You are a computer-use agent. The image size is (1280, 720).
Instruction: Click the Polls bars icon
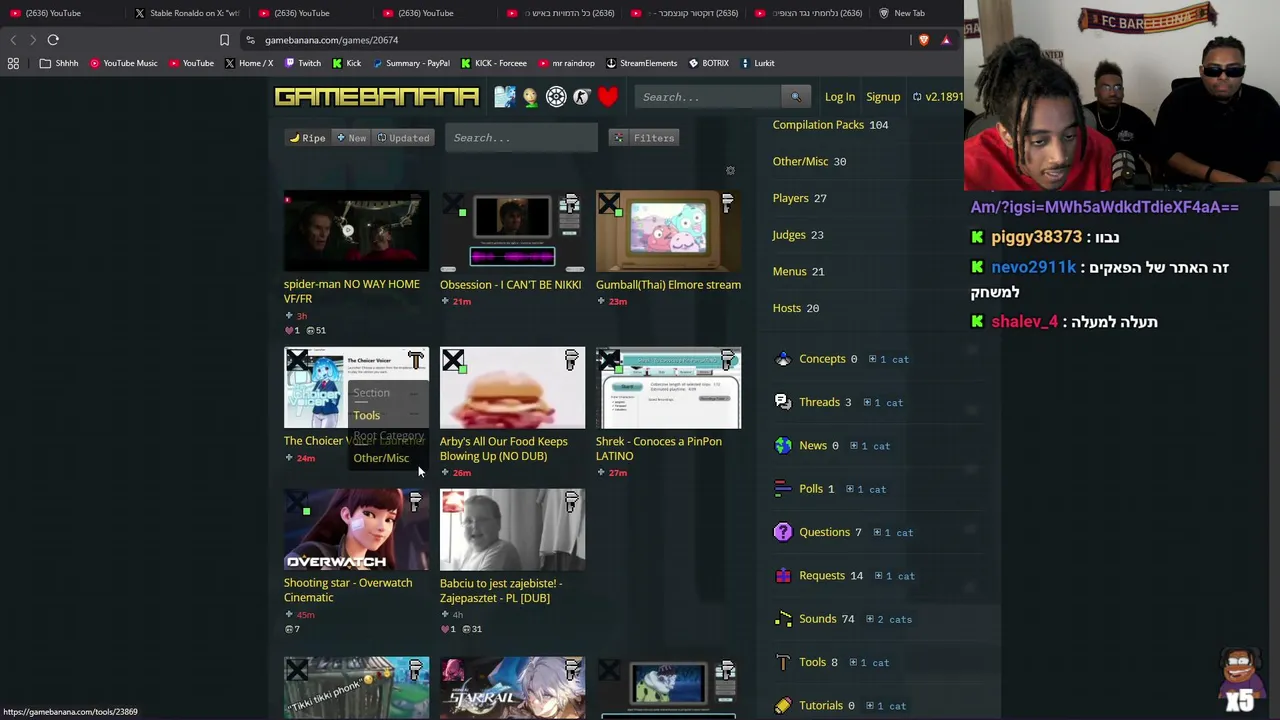click(x=783, y=489)
